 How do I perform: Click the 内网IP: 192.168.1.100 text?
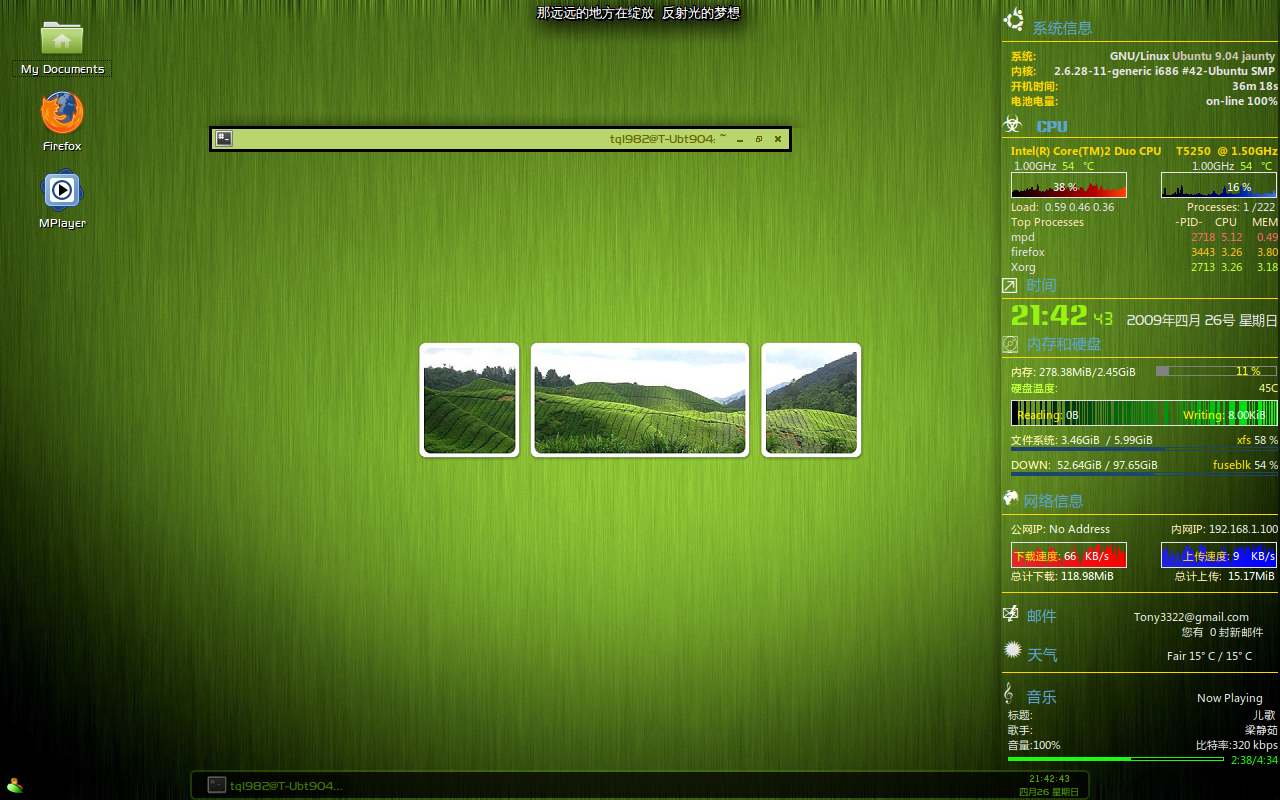point(1224,529)
